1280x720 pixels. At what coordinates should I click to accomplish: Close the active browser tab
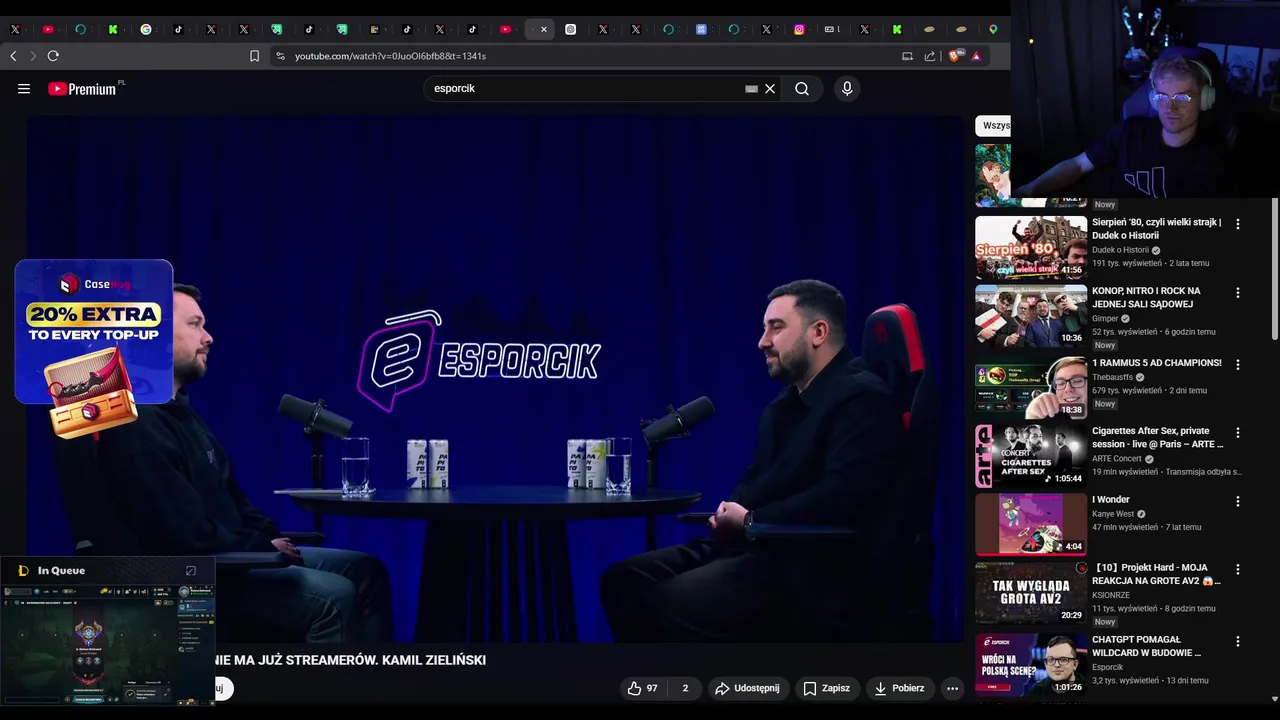(x=544, y=30)
